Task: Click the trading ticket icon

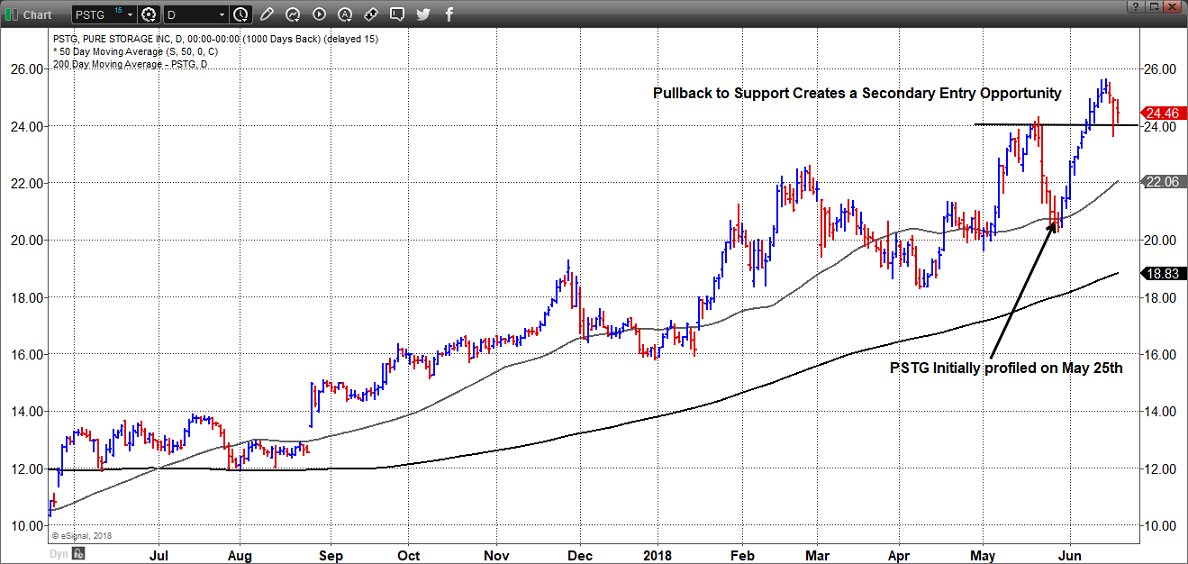Action: pyautogui.click(x=370, y=14)
